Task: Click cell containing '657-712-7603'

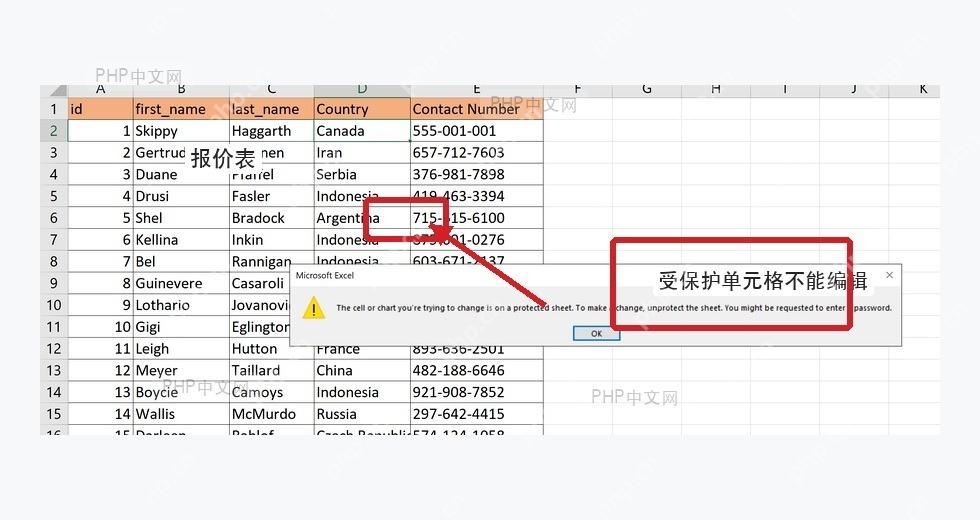Action: (477, 153)
